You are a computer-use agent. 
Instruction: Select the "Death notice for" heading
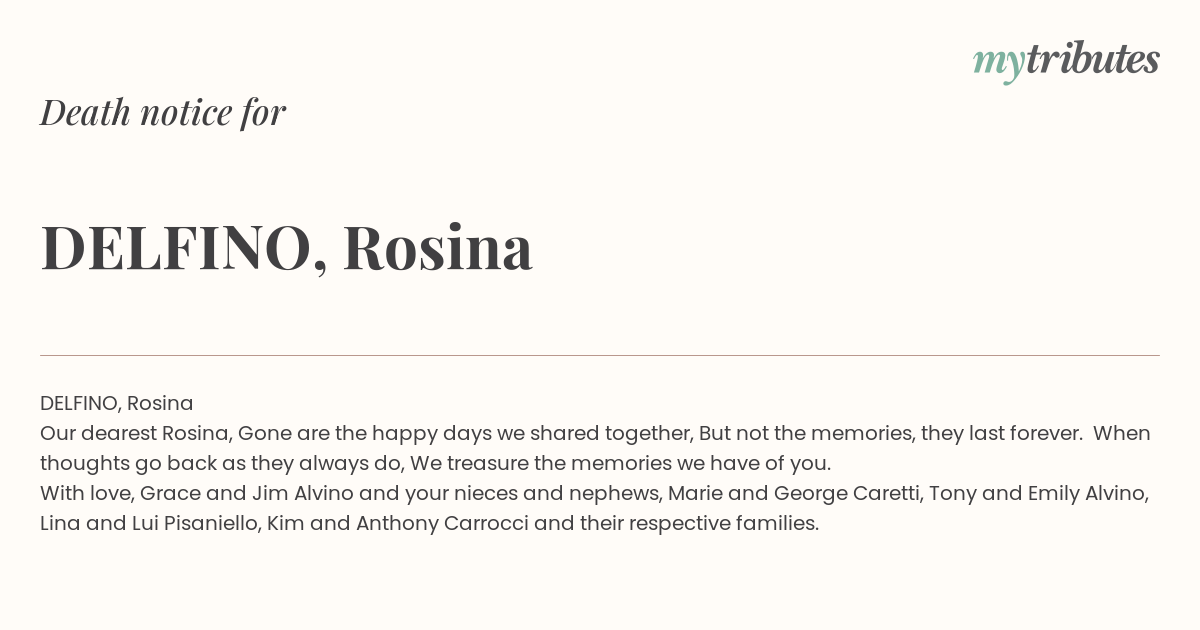click(163, 112)
